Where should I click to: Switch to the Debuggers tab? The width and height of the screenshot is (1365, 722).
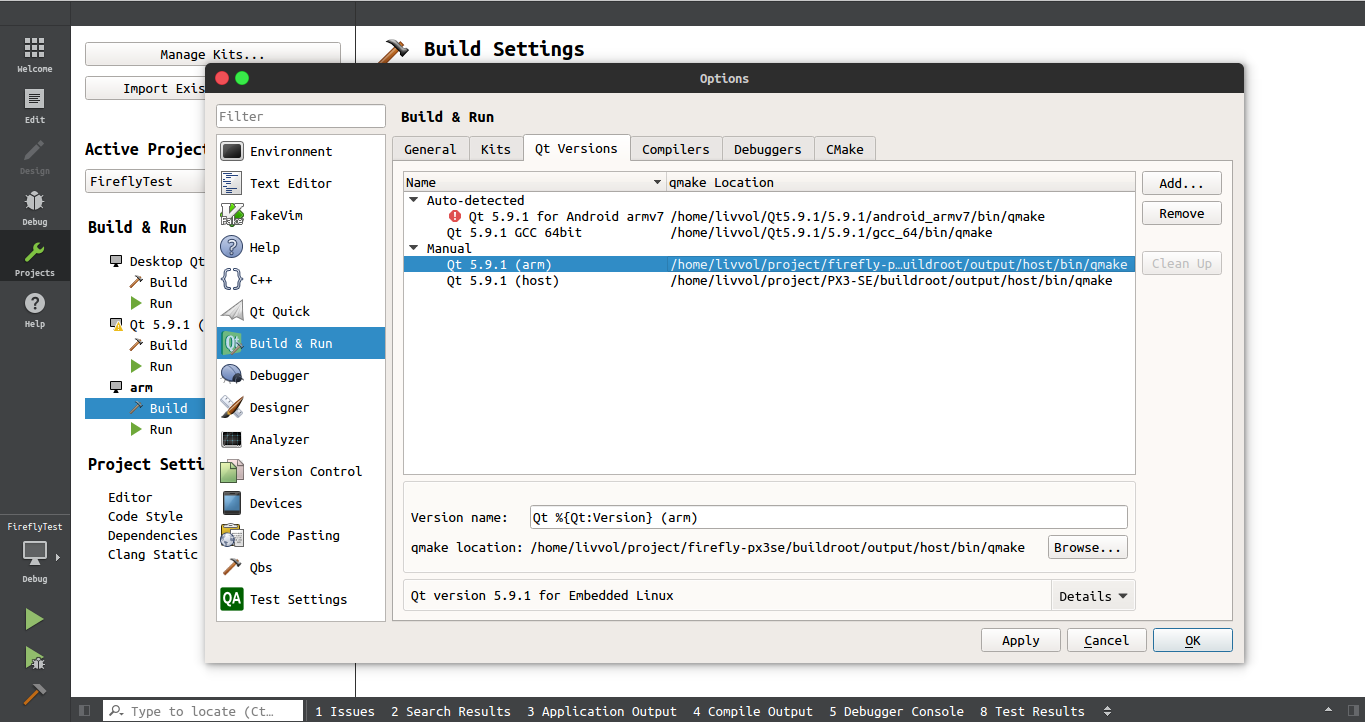pos(768,149)
